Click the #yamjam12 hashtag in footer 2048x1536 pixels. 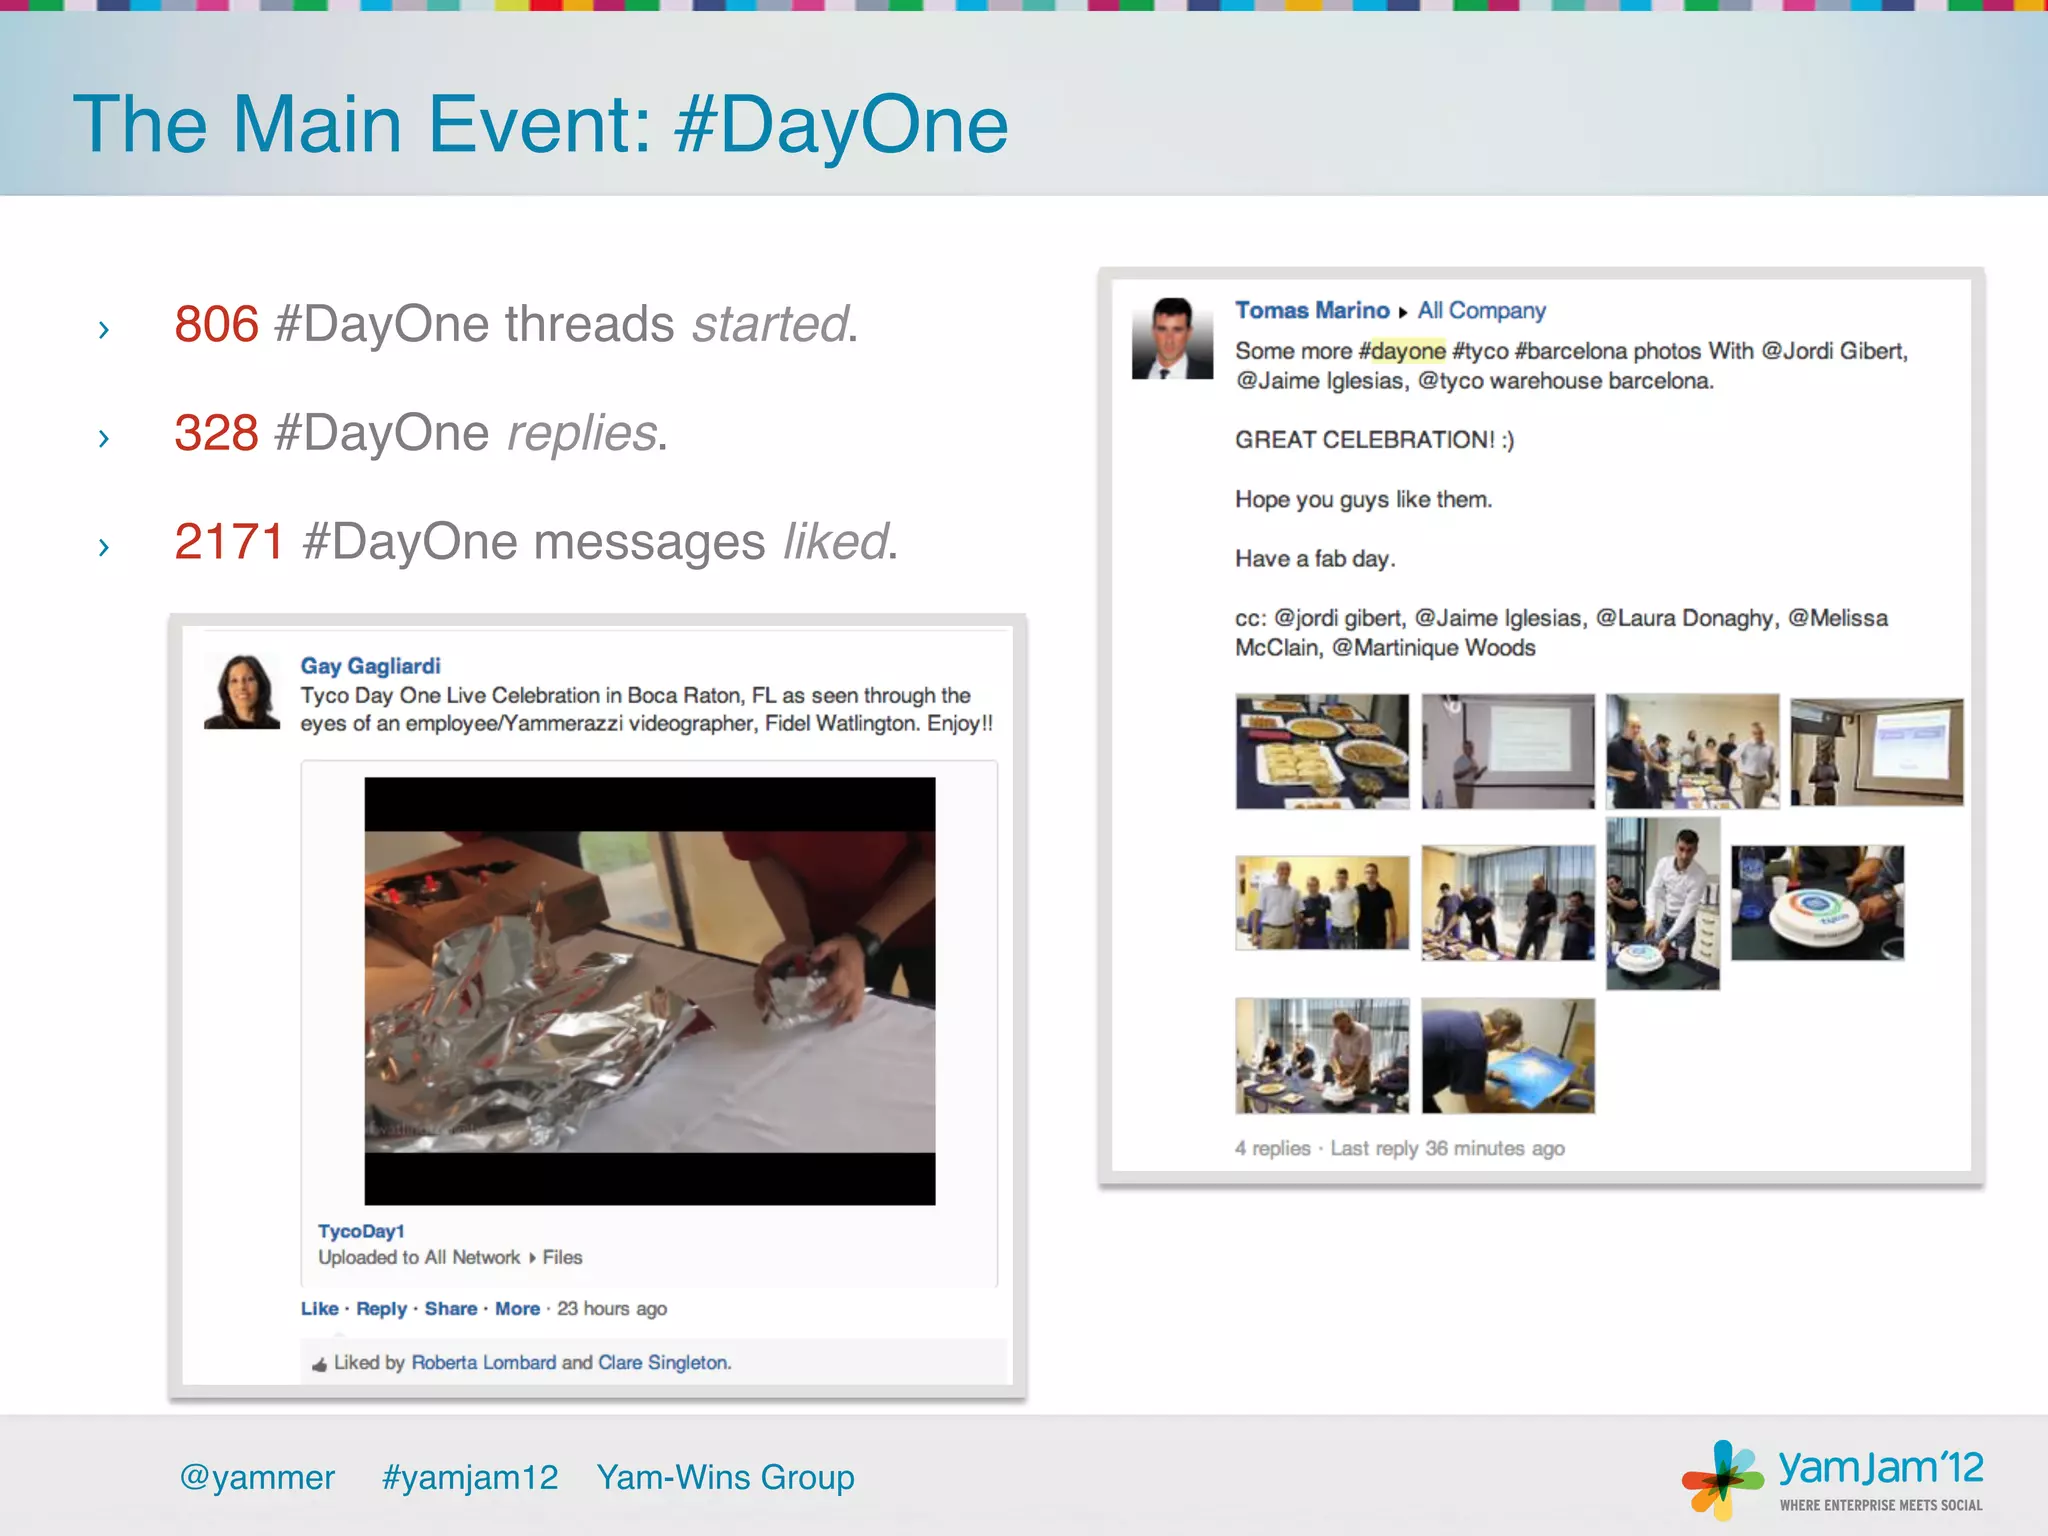[470, 1477]
